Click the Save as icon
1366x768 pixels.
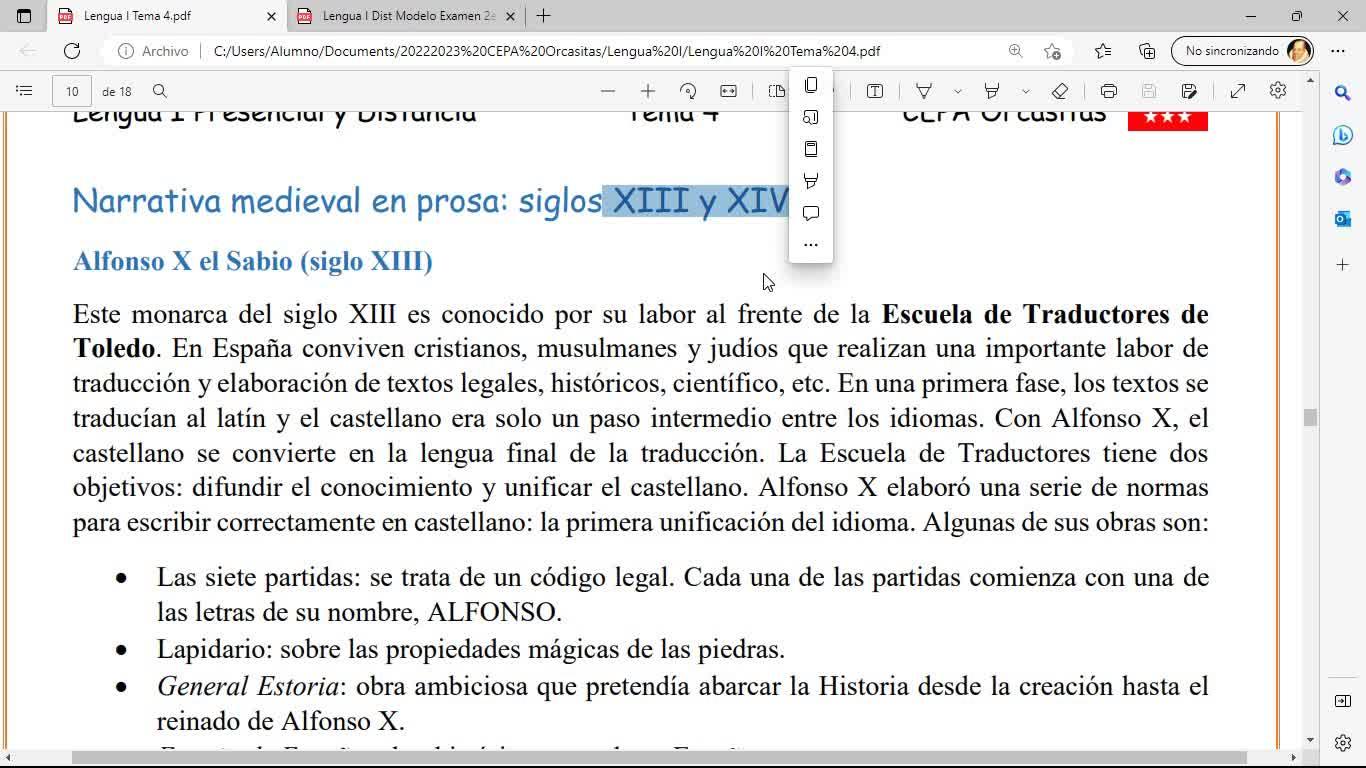point(1189,91)
